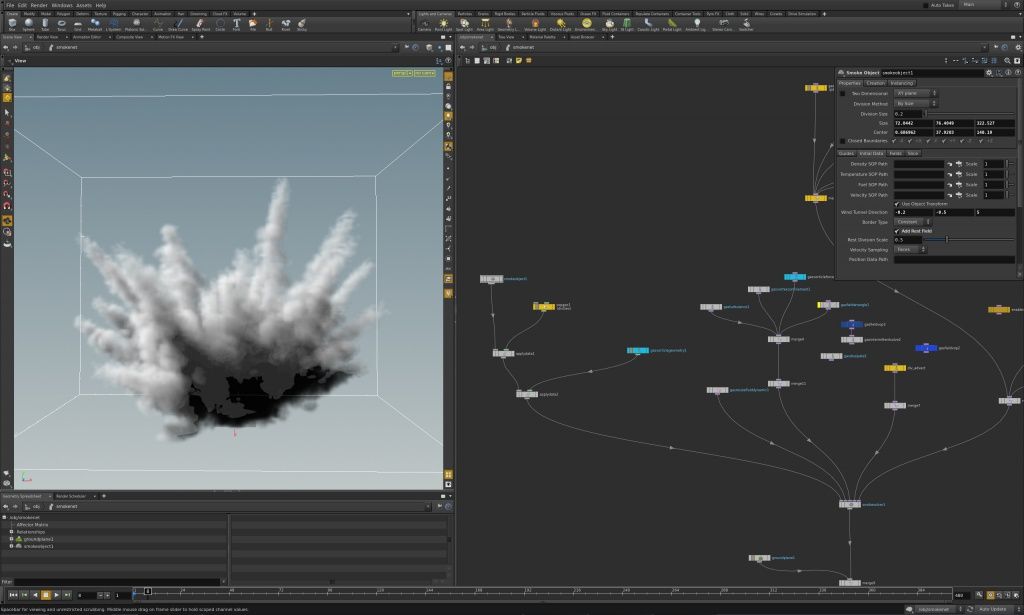Click the Position Data Path field
The height and width of the screenshot is (615, 1024).
[954, 259]
